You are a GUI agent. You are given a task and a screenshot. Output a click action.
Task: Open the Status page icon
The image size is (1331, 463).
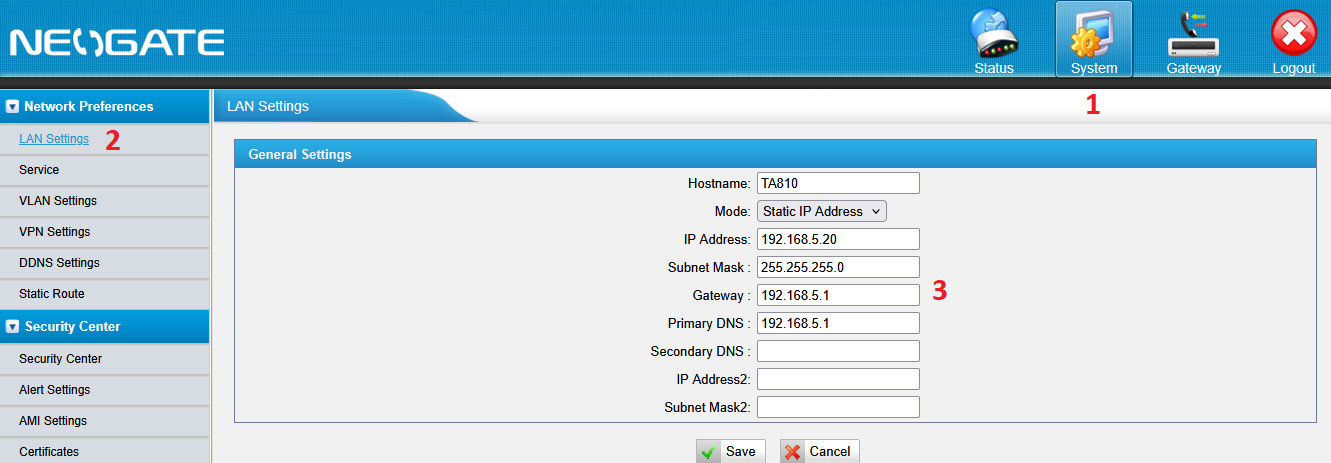point(994,36)
